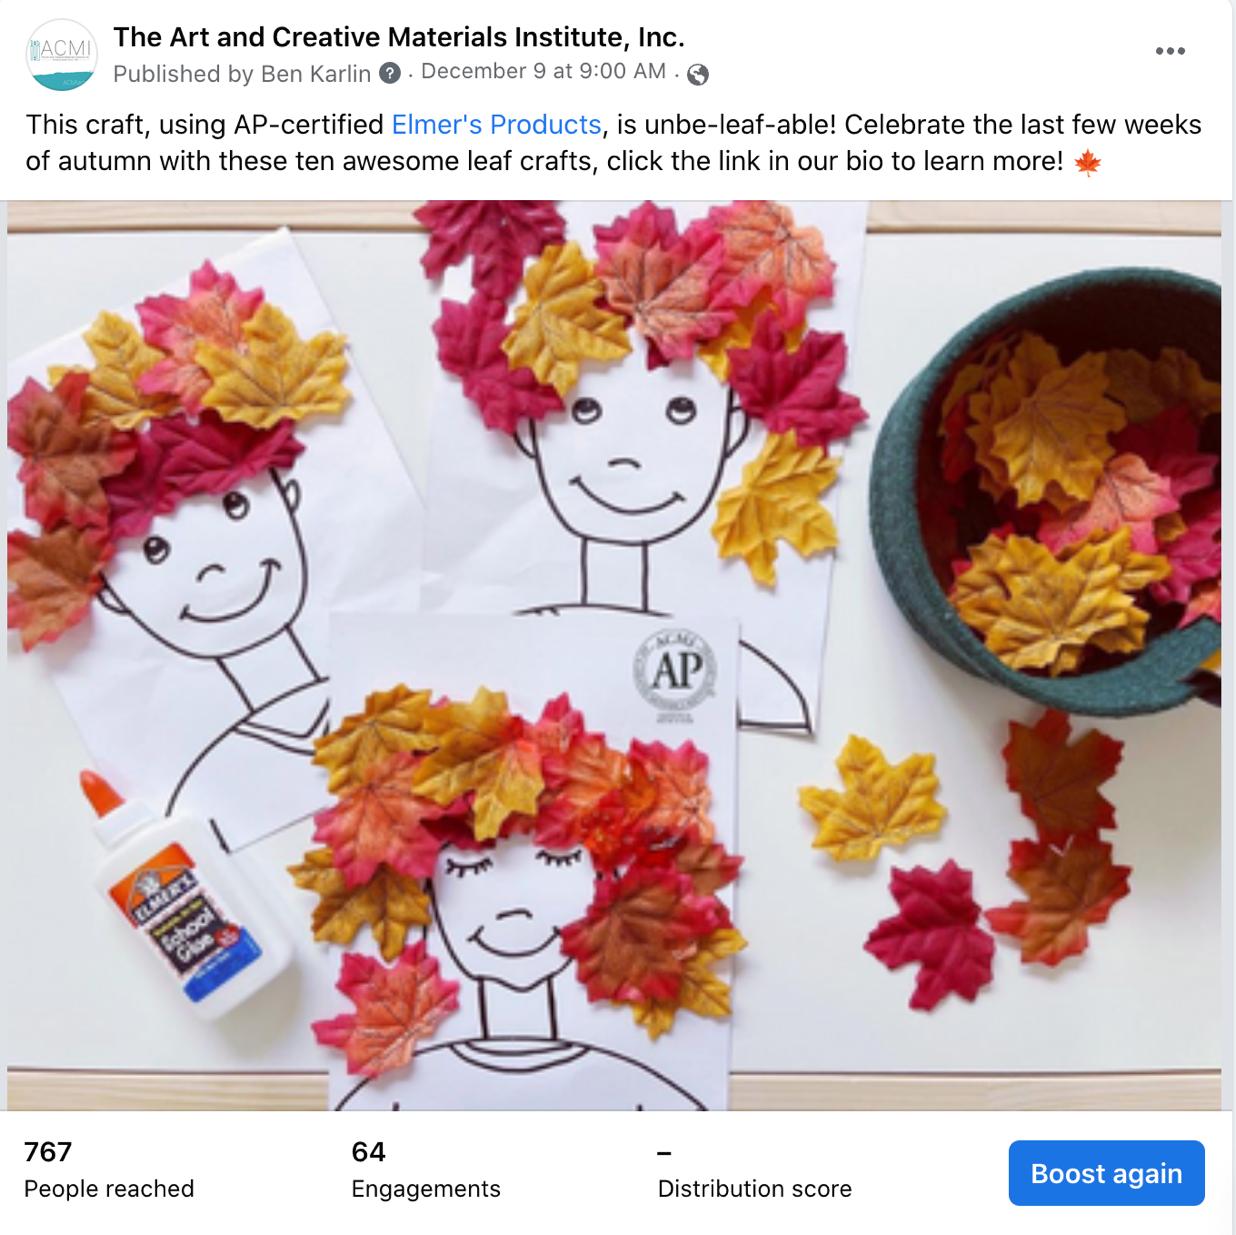Click the globe public audience icon

698,74
